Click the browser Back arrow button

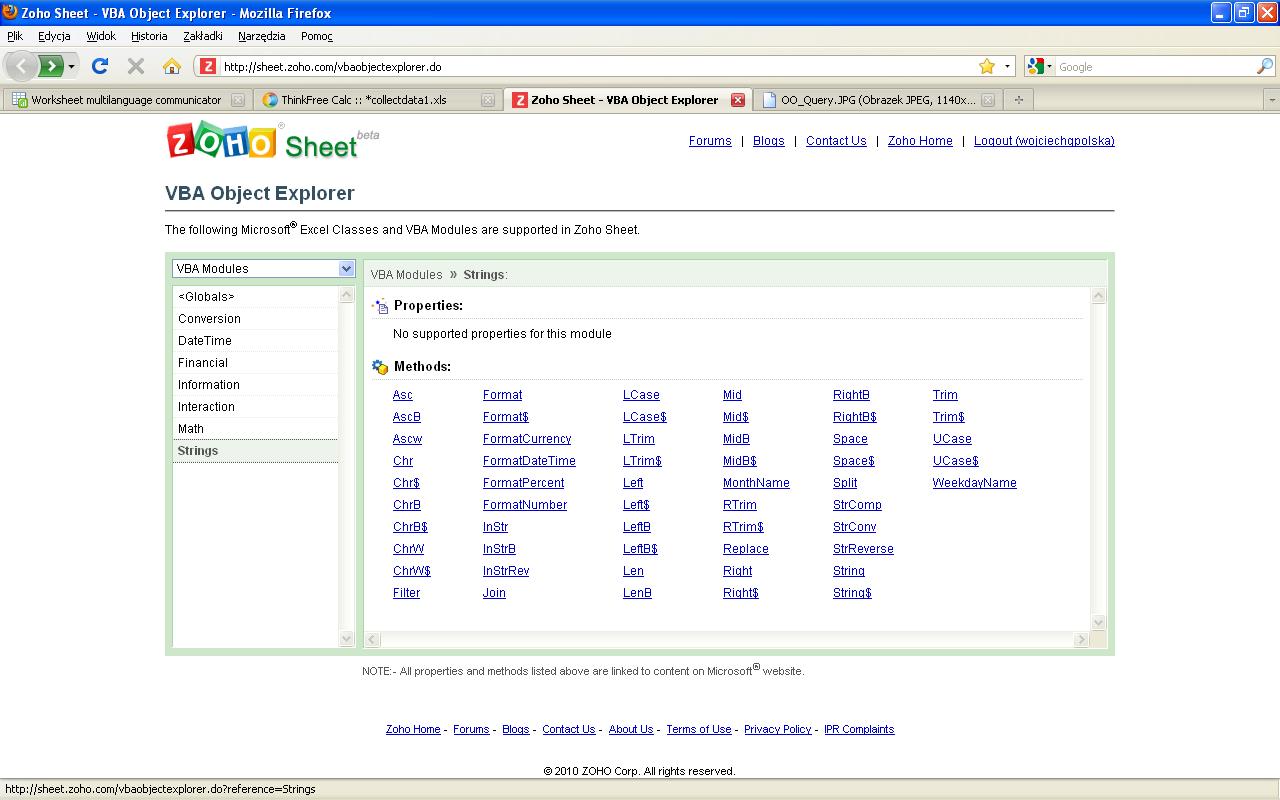pyautogui.click(x=22, y=66)
